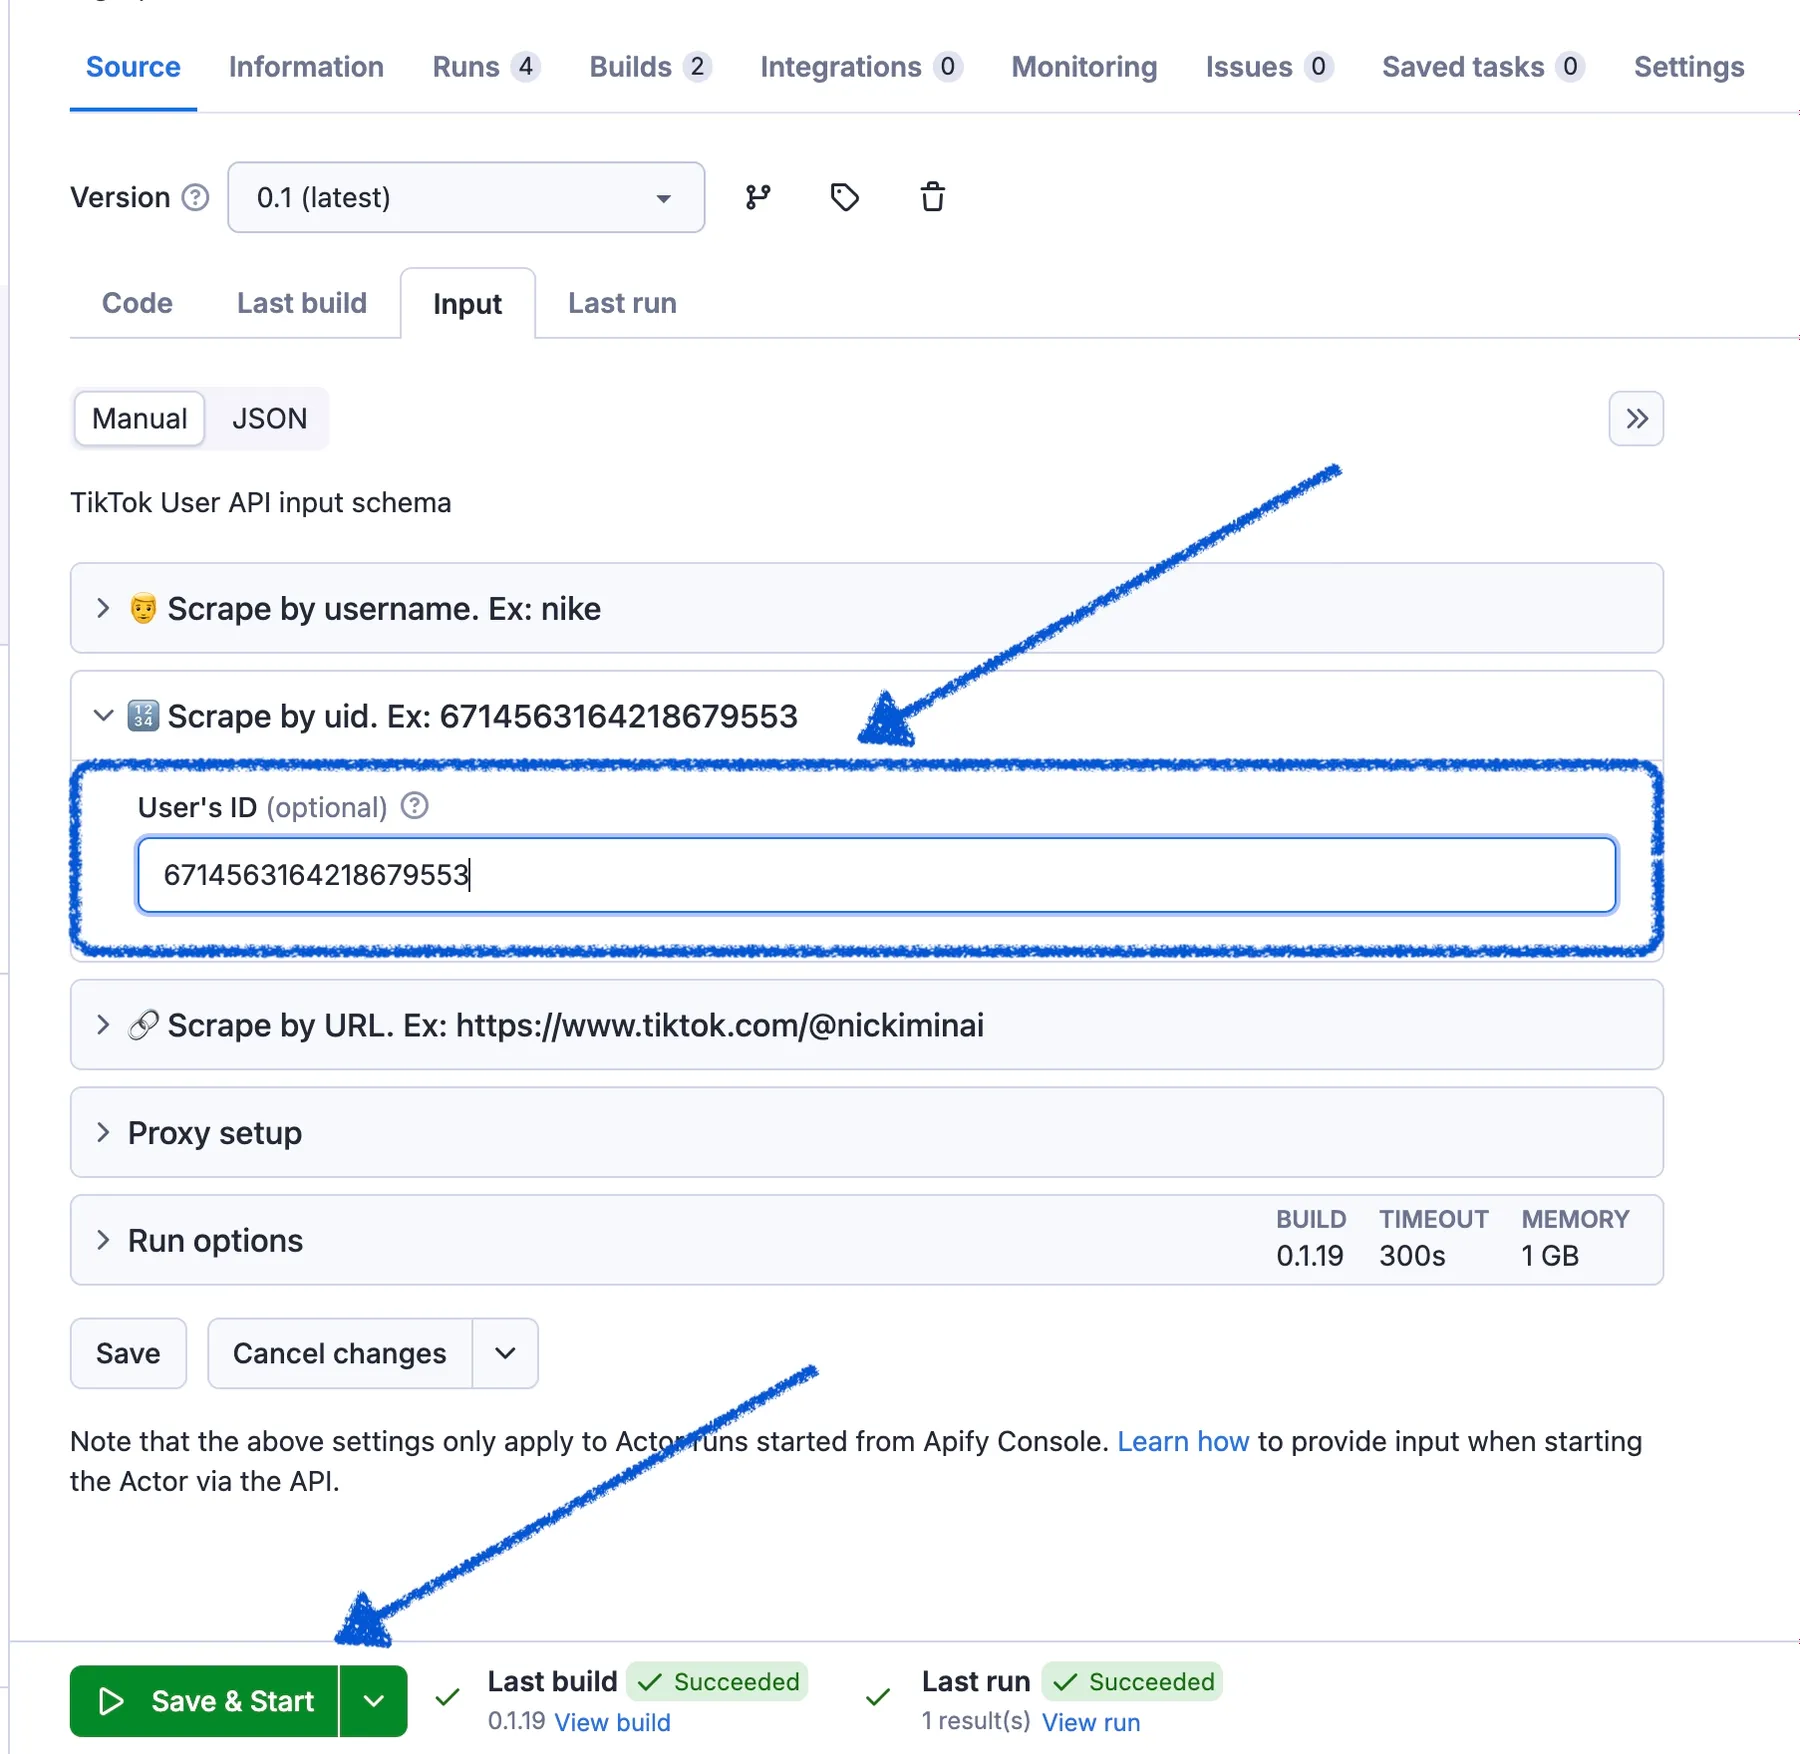The width and height of the screenshot is (1800, 1754).
Task: Expand the Scrape by username section
Action: pyautogui.click(x=866, y=609)
